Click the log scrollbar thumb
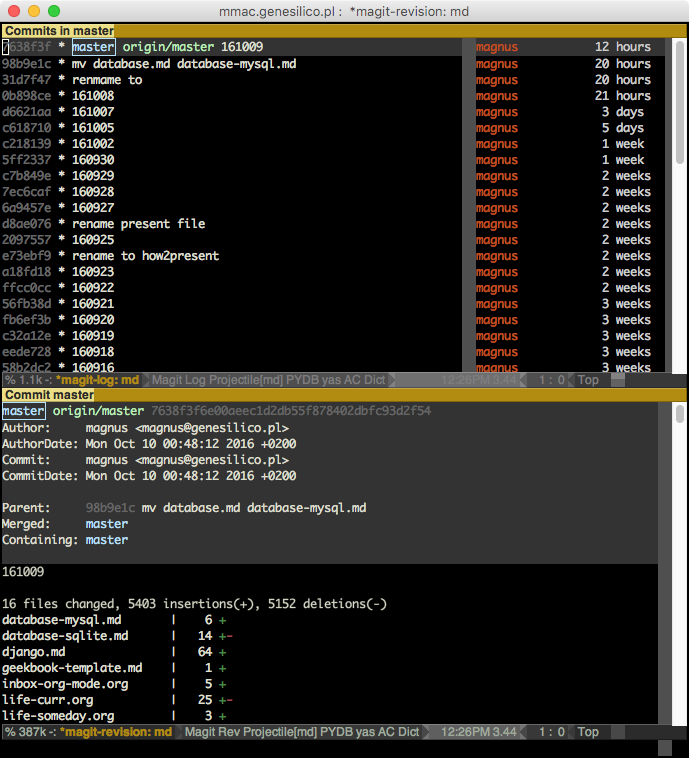Image resolution: width=689 pixels, height=758 pixels. [680, 102]
